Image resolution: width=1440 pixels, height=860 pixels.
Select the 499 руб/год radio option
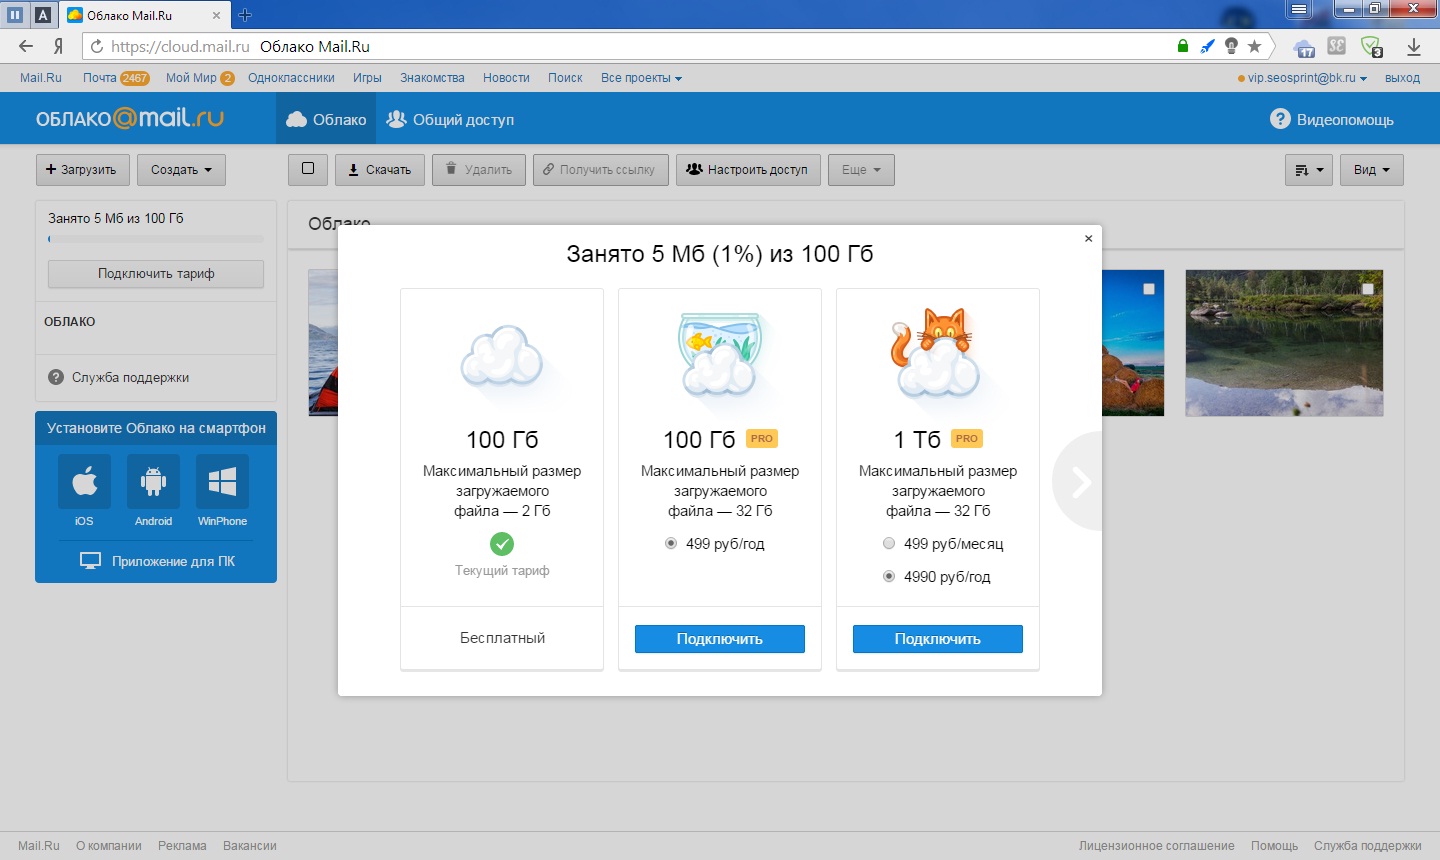point(671,543)
